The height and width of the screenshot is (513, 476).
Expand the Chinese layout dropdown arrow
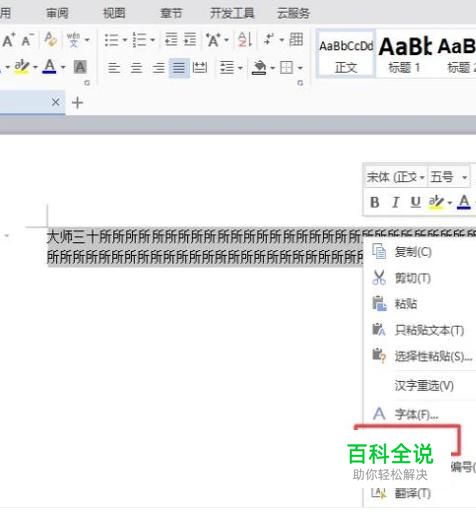[x=227, y=40]
